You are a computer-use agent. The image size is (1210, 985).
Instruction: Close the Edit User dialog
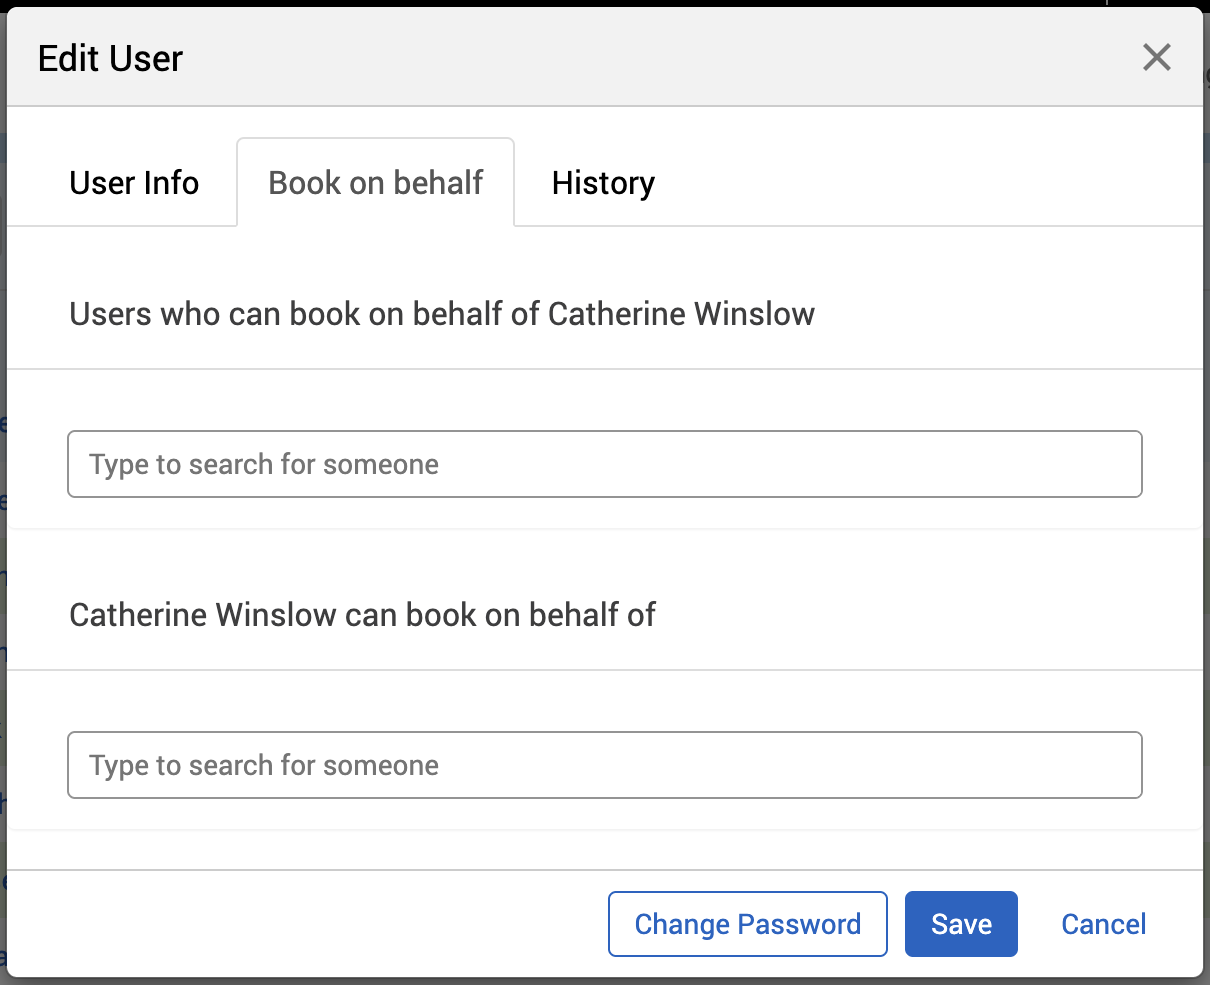tap(1156, 58)
